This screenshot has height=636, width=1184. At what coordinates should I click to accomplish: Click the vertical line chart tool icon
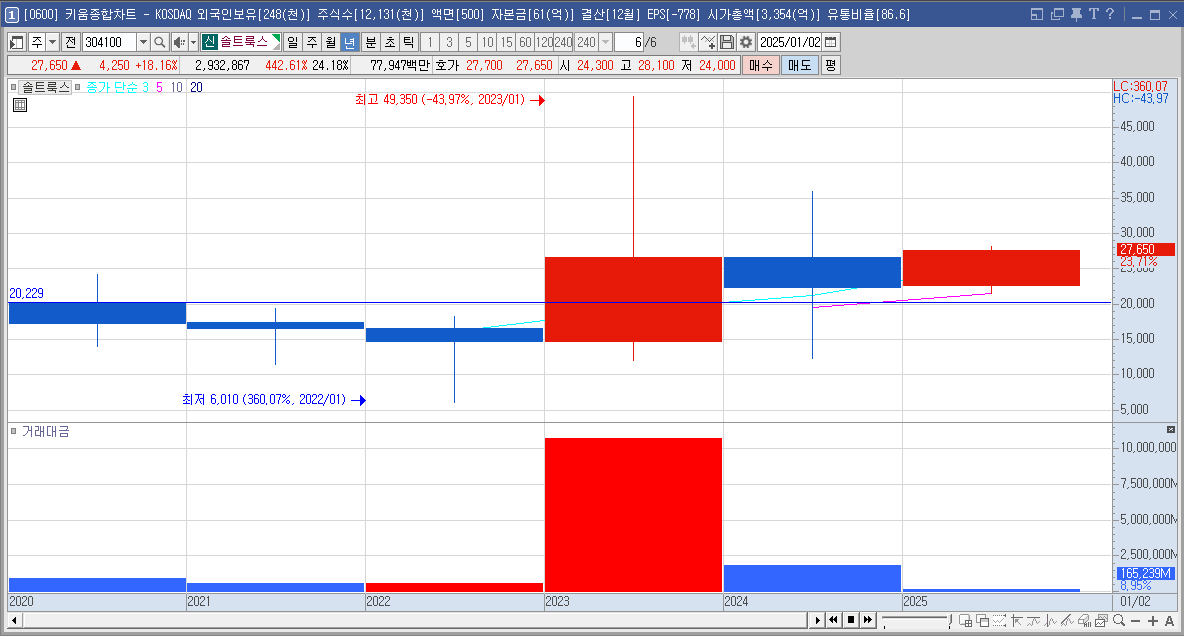pos(1050,621)
